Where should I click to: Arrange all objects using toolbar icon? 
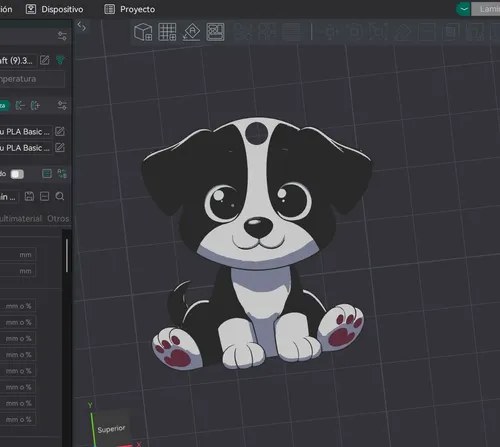click(215, 32)
